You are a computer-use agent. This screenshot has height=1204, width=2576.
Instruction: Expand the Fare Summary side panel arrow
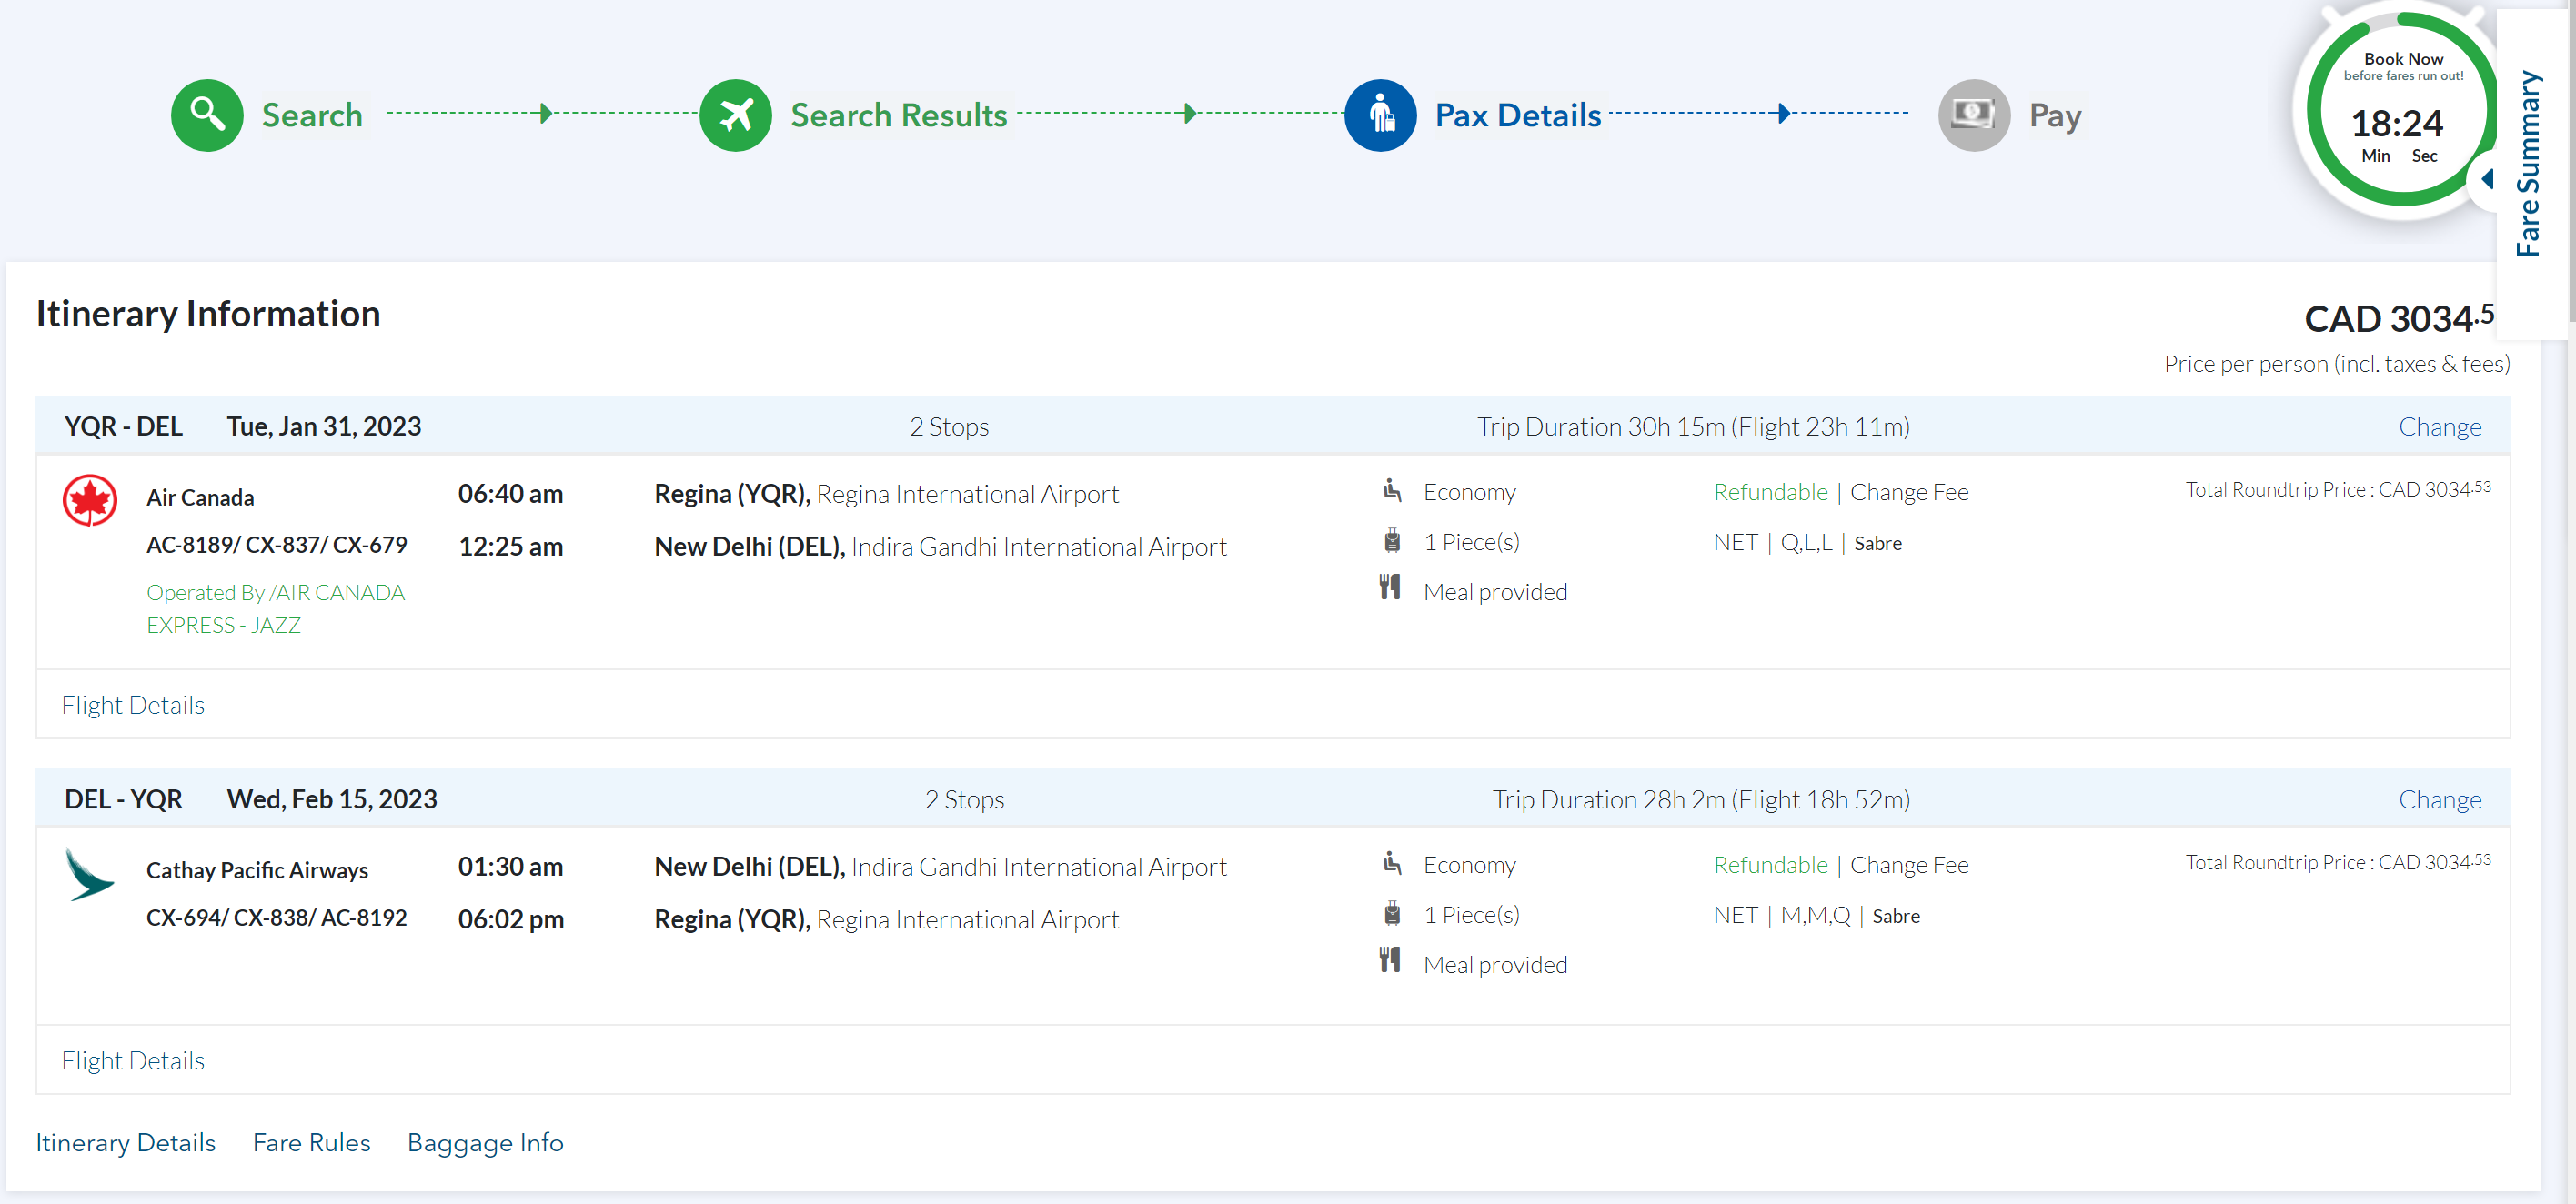click(2487, 179)
